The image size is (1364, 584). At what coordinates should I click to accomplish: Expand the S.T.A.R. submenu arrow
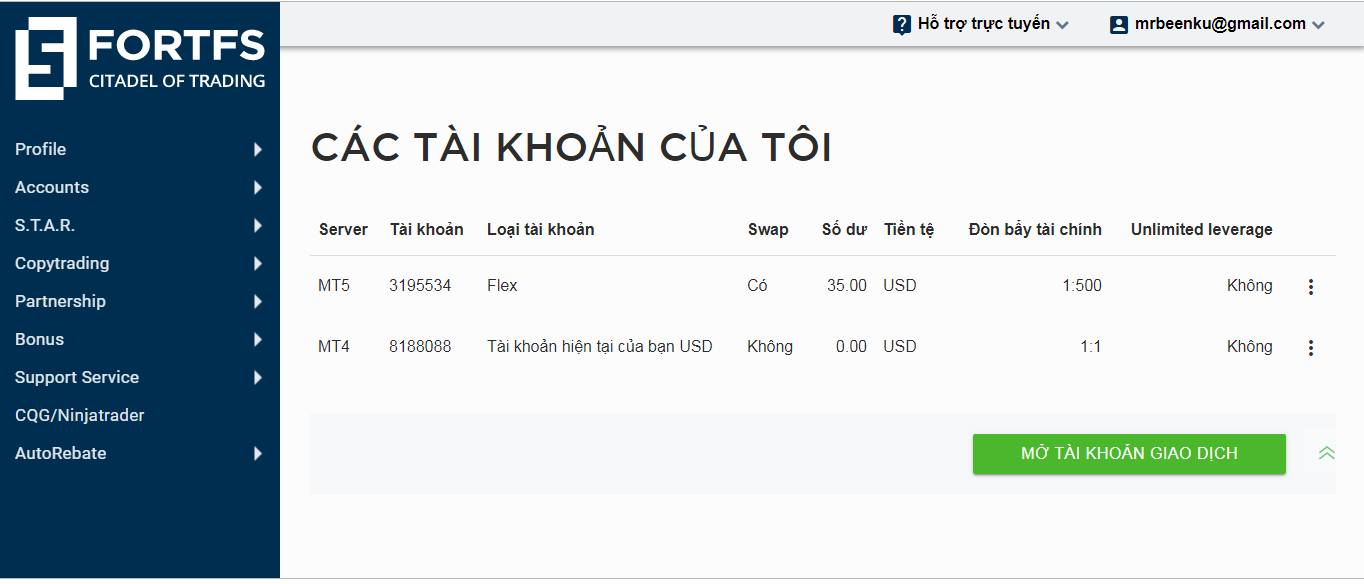[x=258, y=226]
